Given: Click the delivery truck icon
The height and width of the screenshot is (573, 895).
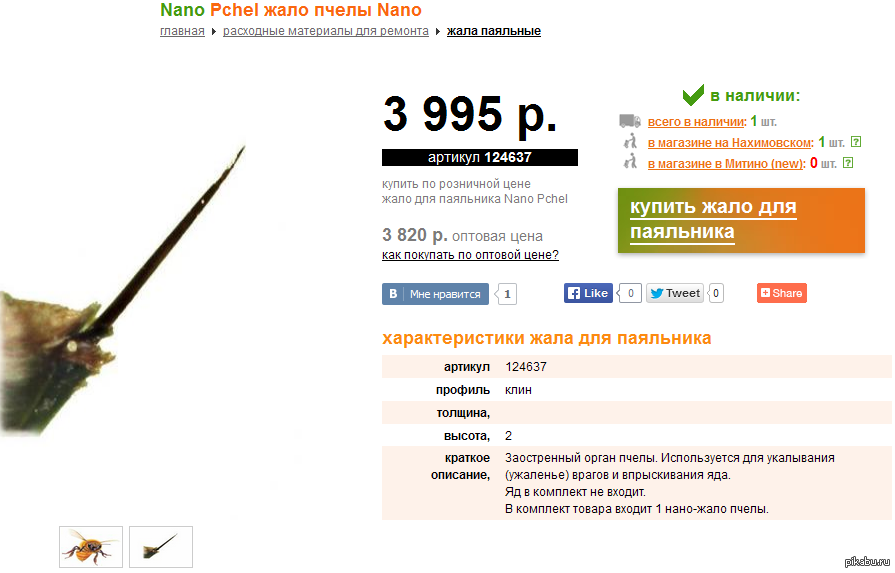Looking at the screenshot, I should (630, 121).
